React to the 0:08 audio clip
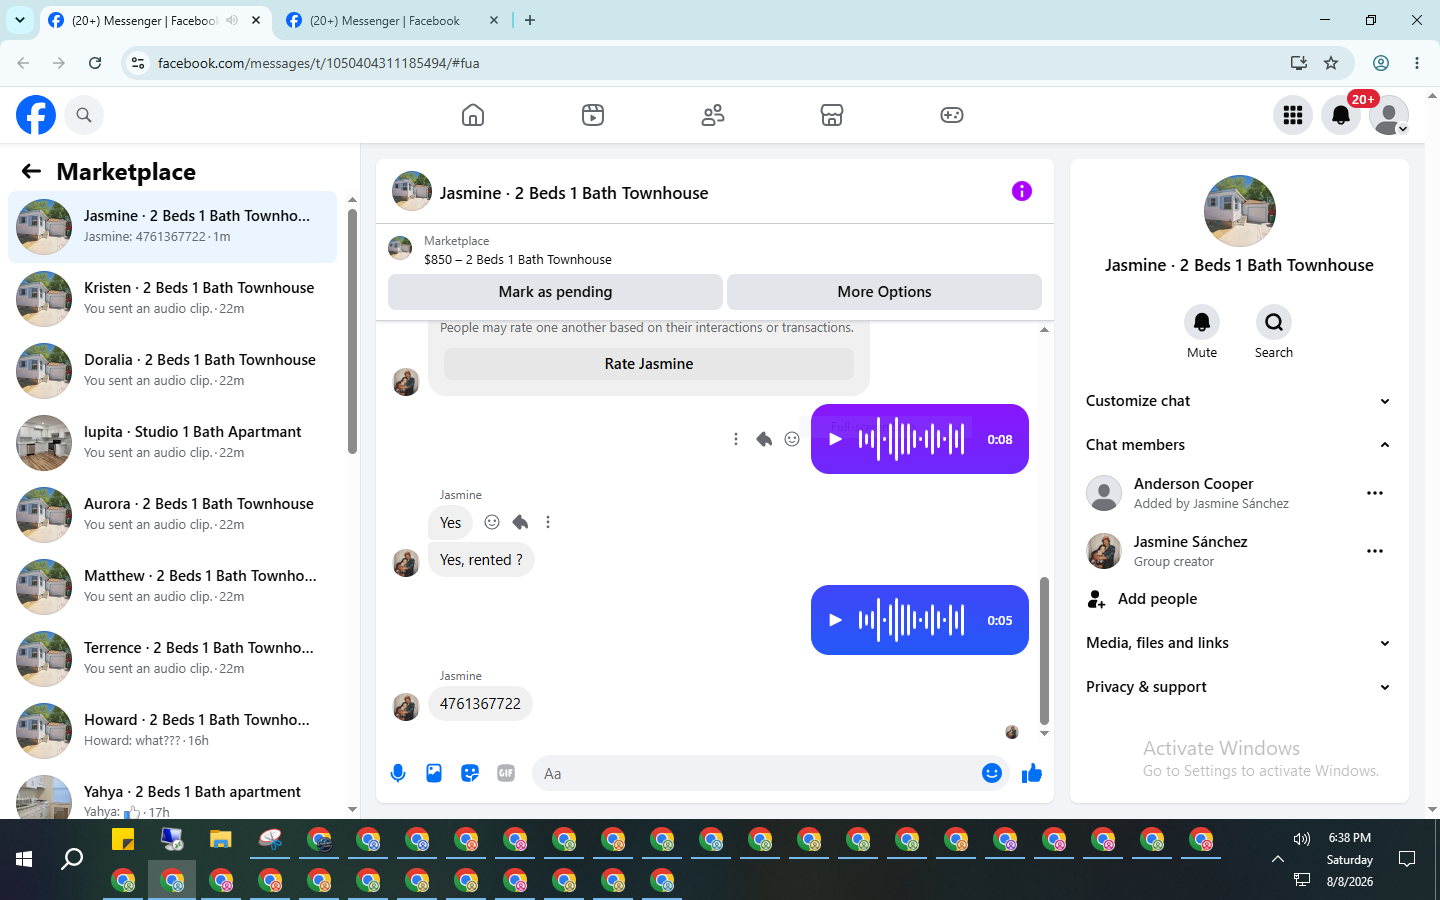The height and width of the screenshot is (900, 1440). coord(792,439)
